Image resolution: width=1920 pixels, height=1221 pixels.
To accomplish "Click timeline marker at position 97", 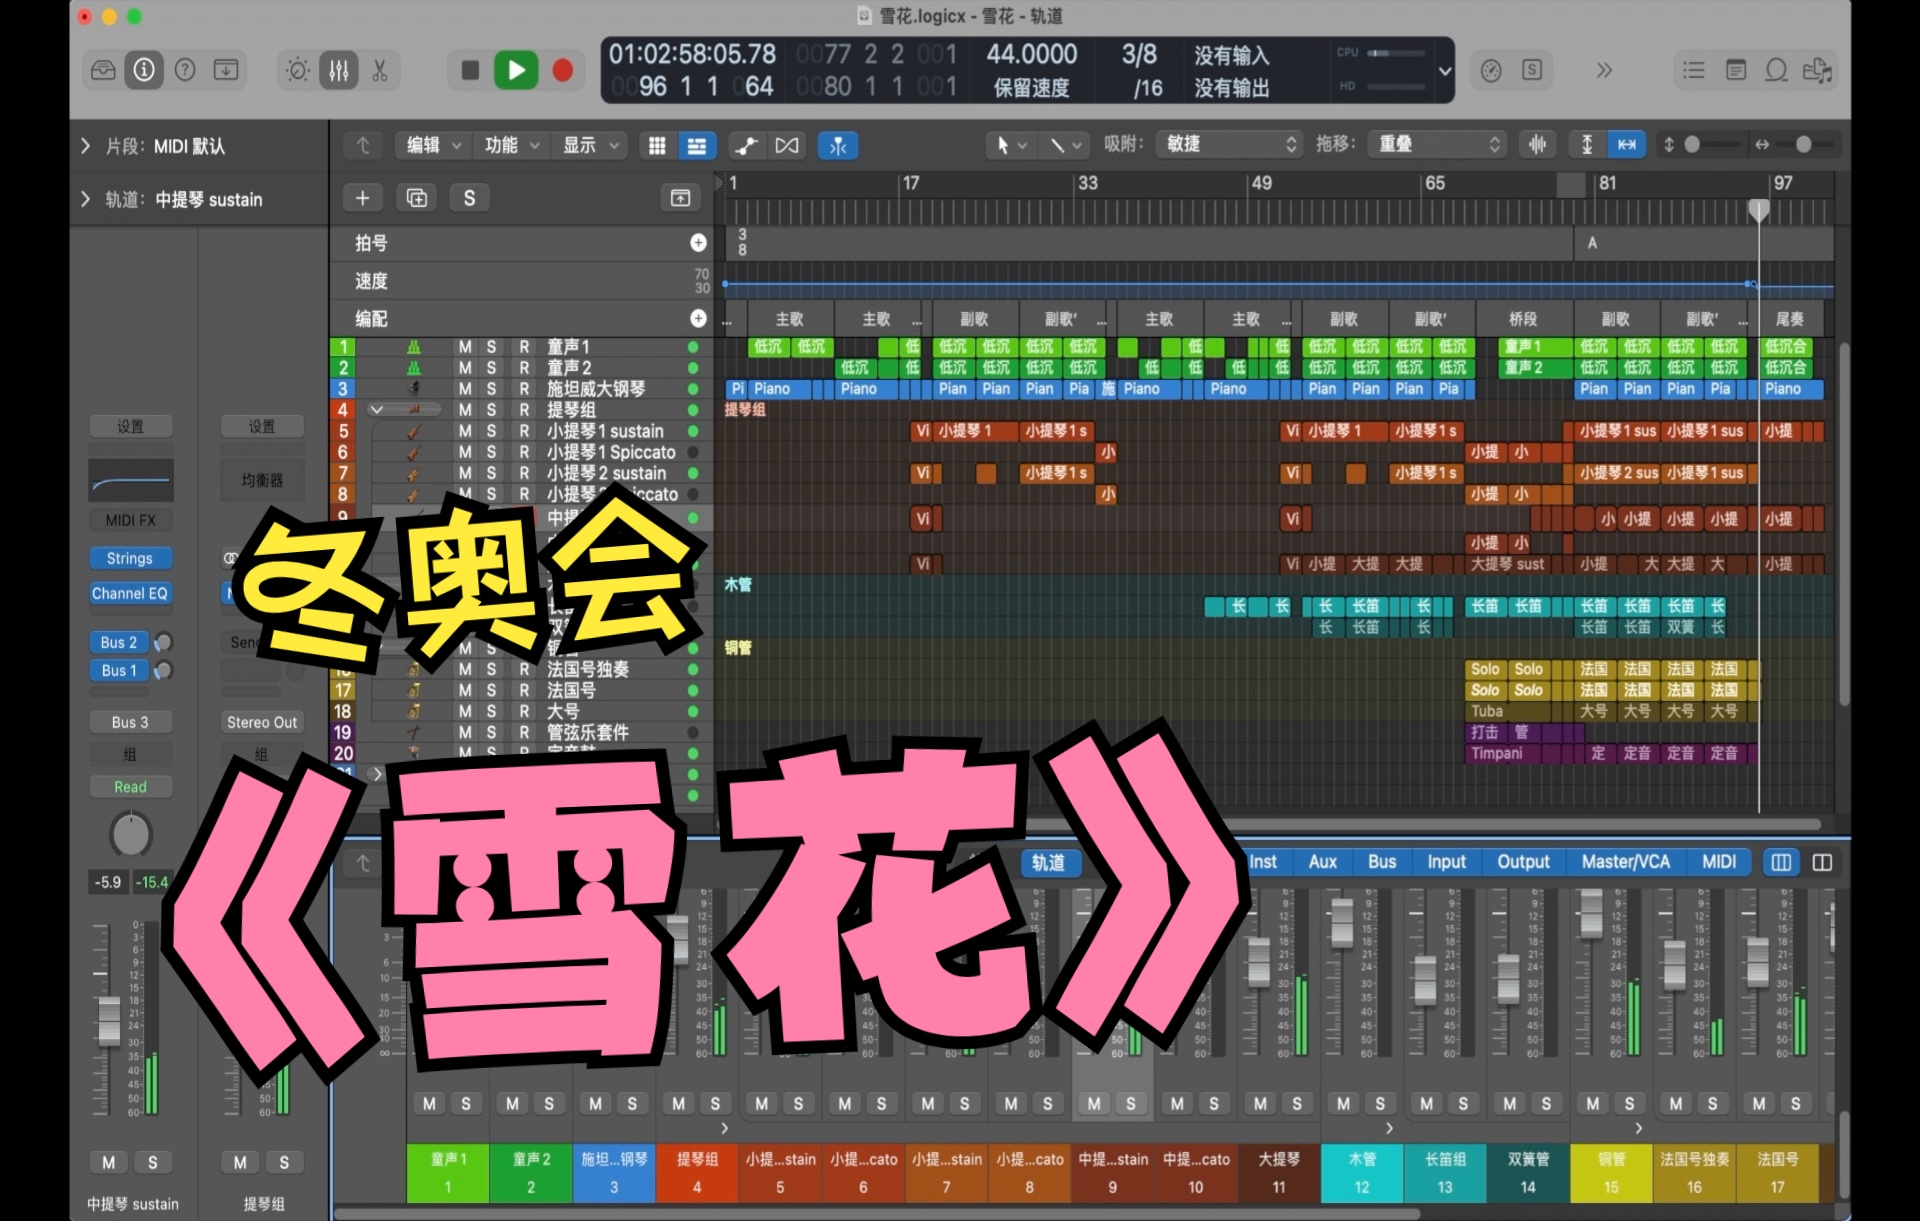I will tap(1766, 182).
